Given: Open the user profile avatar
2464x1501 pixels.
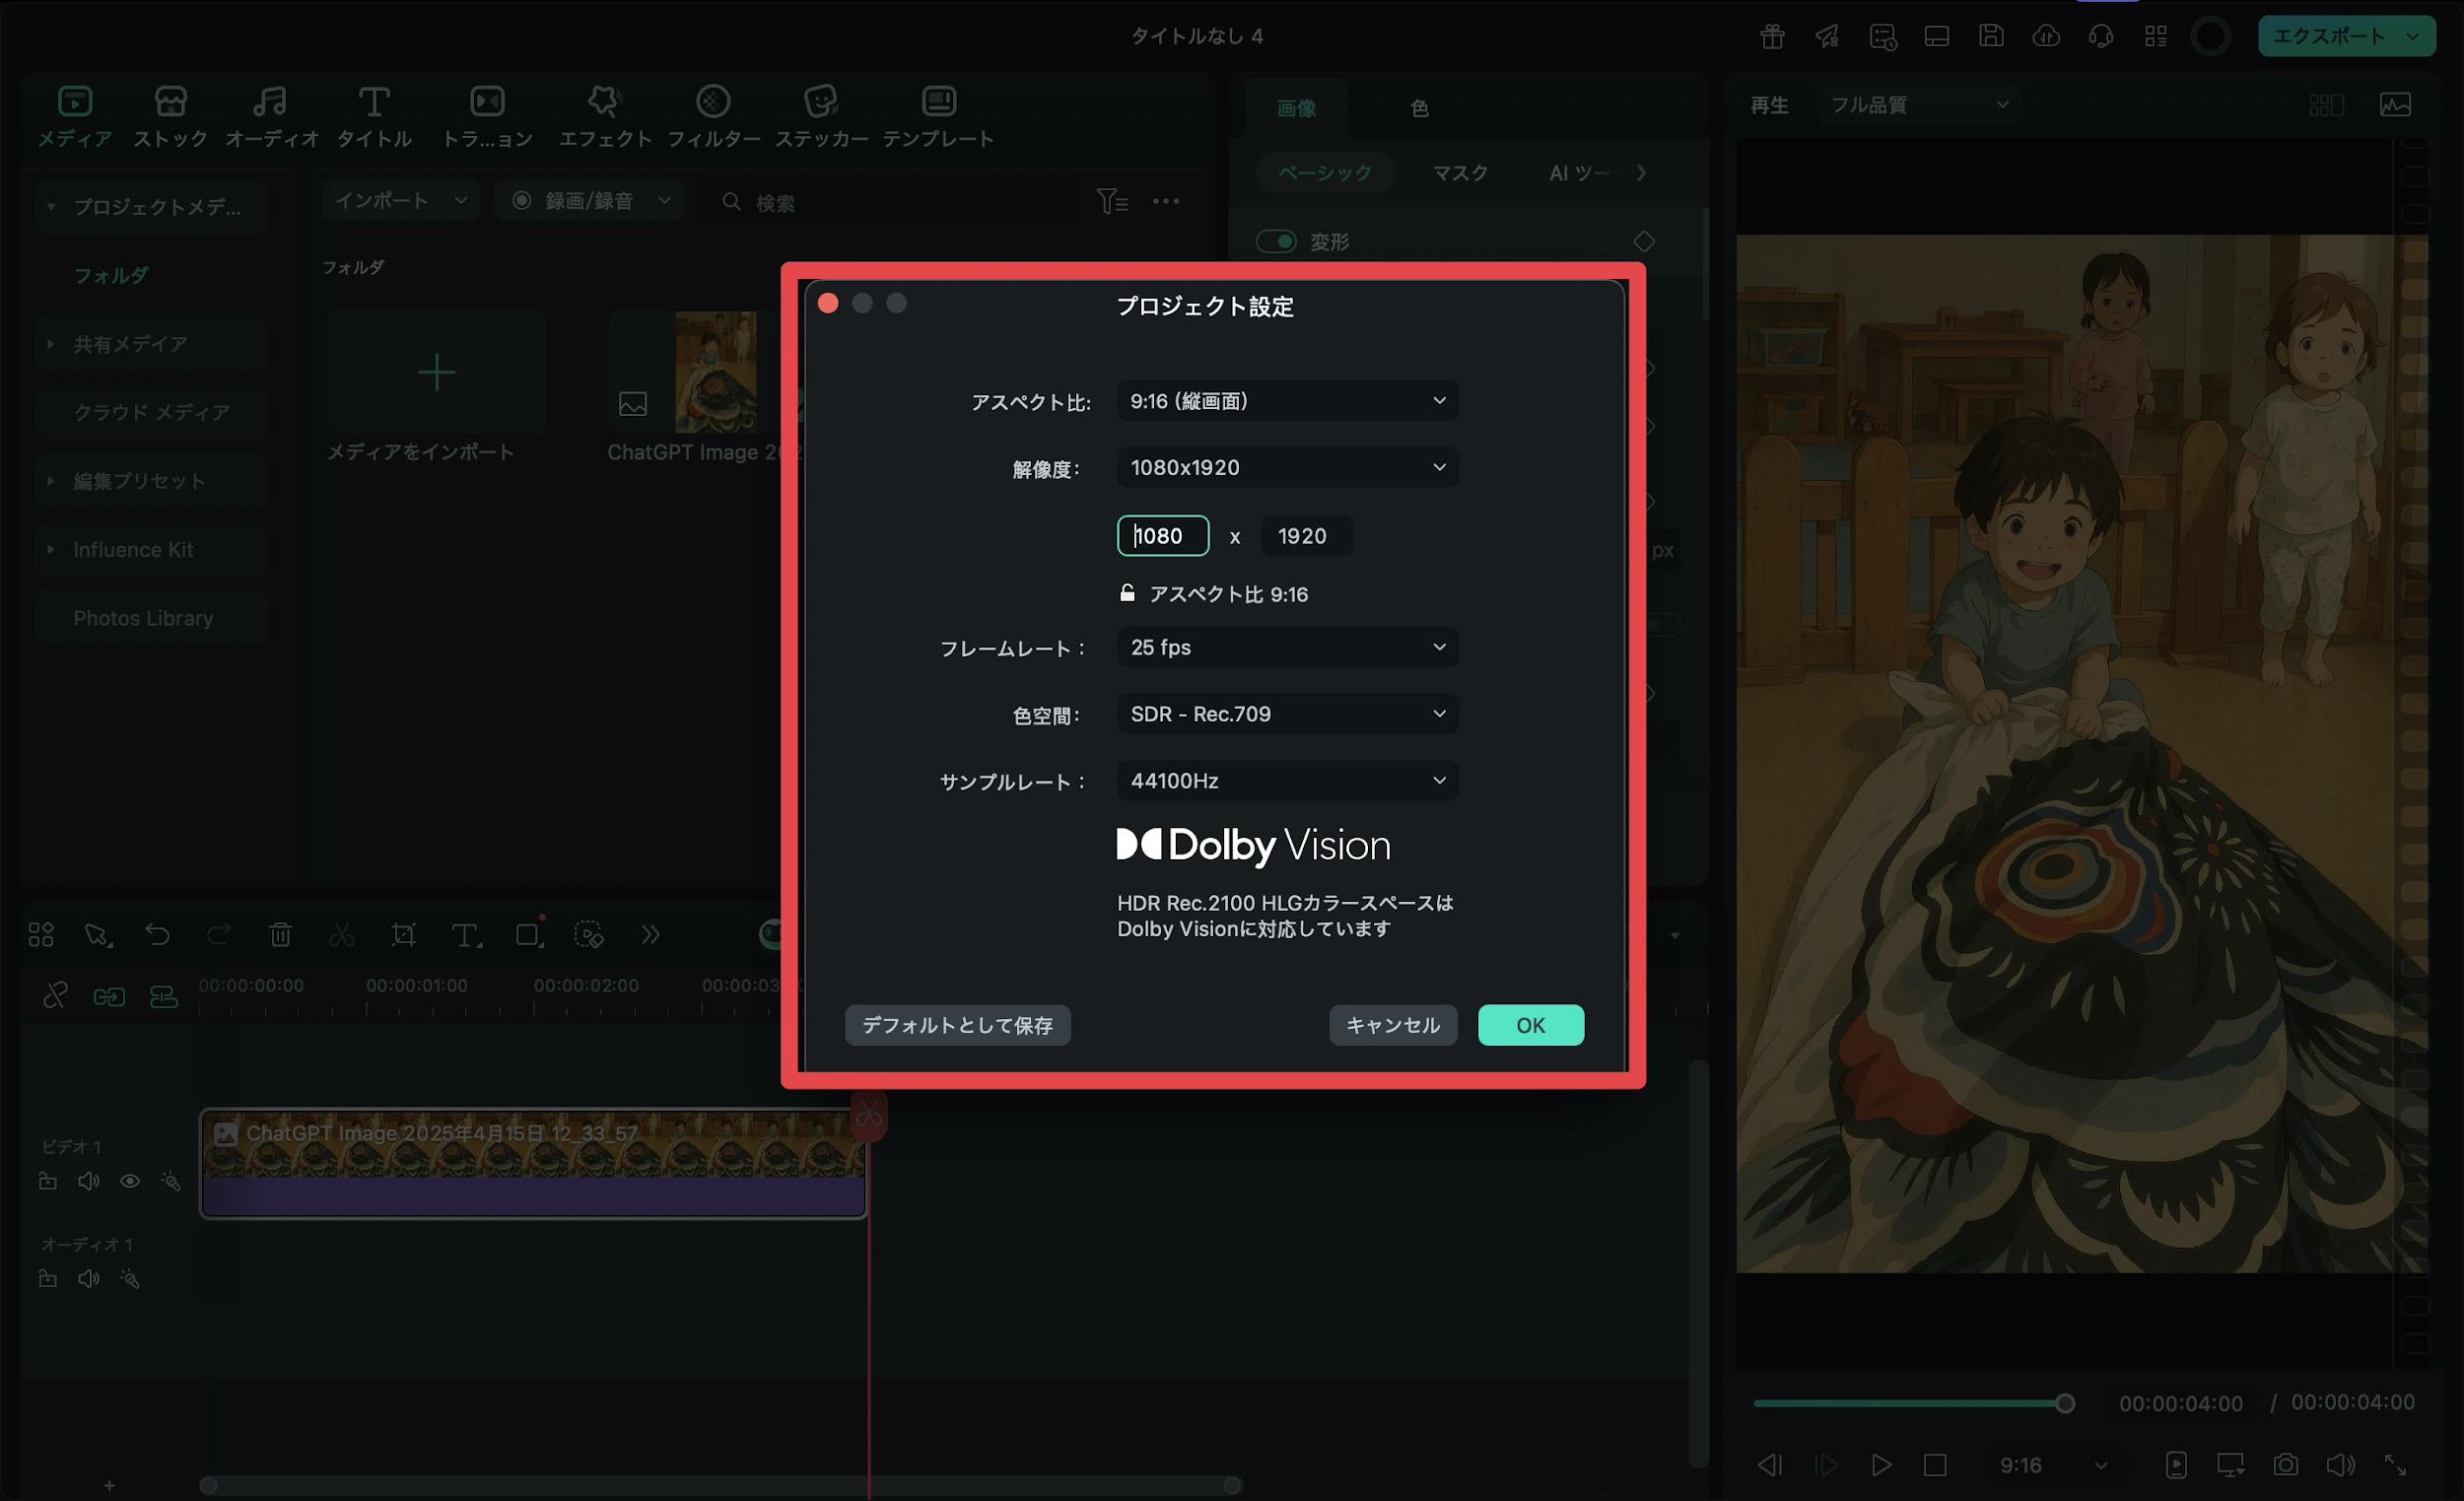Looking at the screenshot, I should click(2210, 37).
